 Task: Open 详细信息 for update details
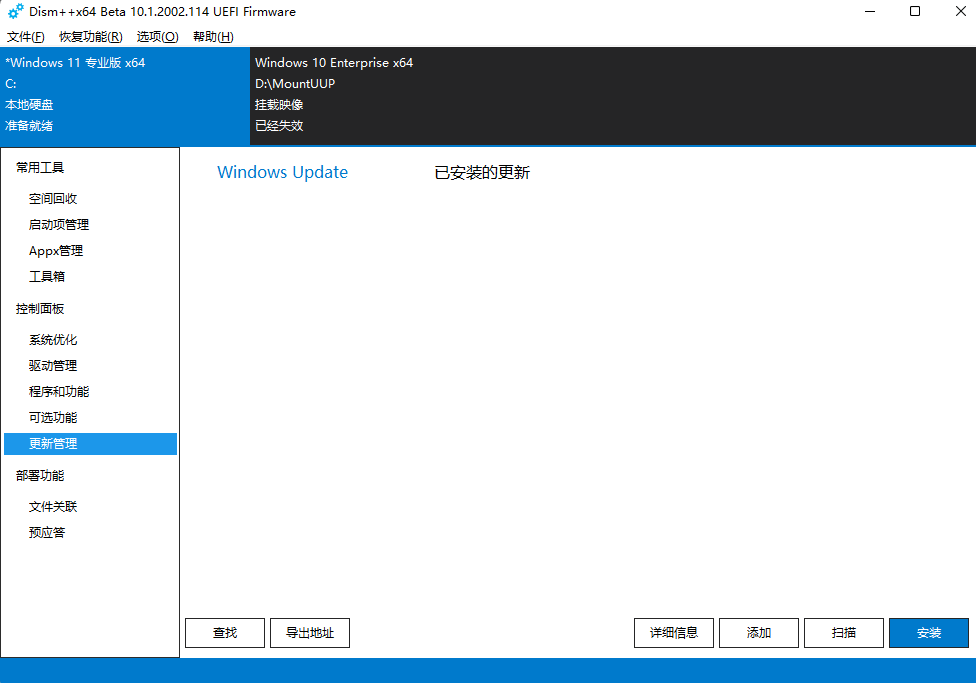[673, 632]
